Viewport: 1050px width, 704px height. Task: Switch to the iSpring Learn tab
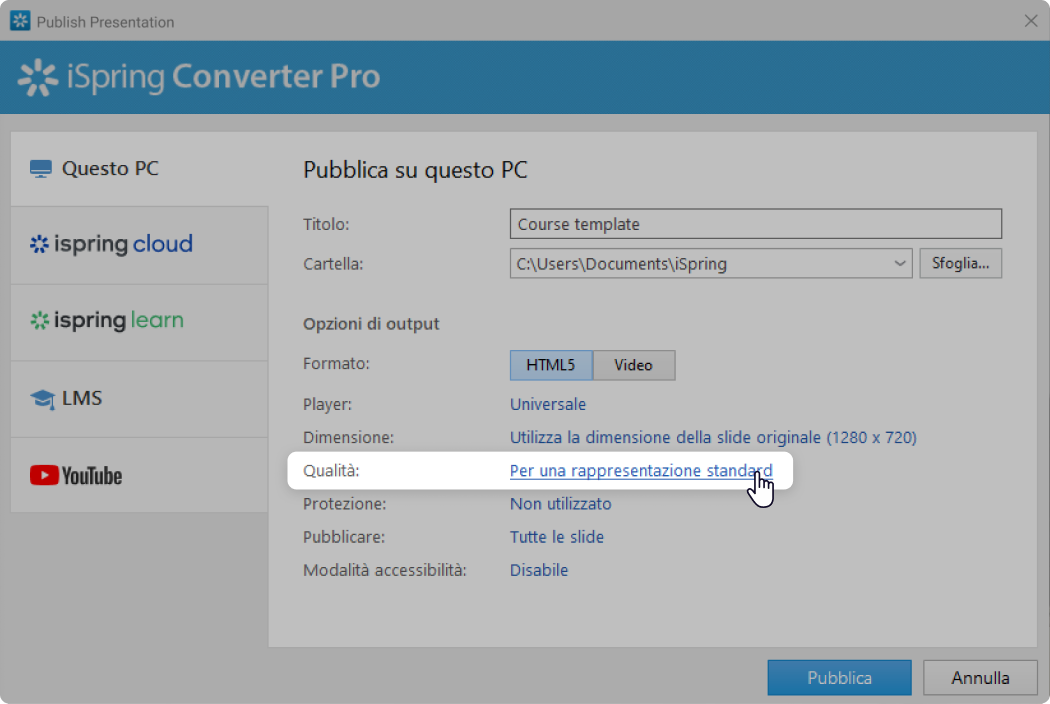coord(139,322)
